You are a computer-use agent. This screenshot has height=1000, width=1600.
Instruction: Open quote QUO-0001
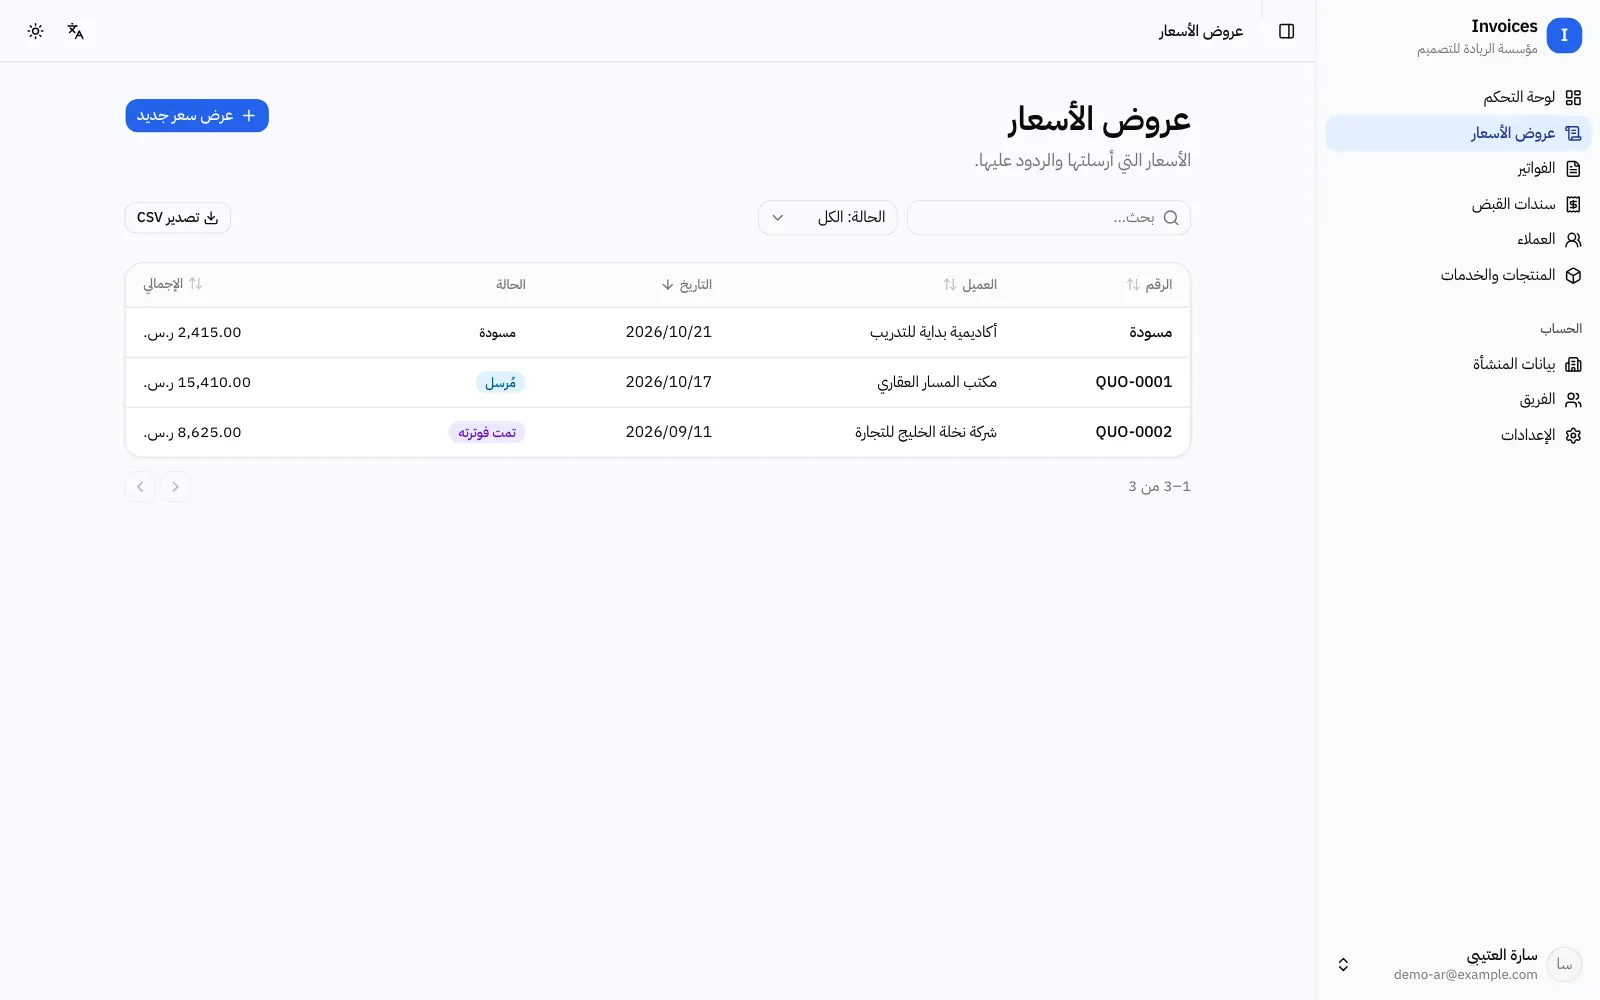point(1134,382)
